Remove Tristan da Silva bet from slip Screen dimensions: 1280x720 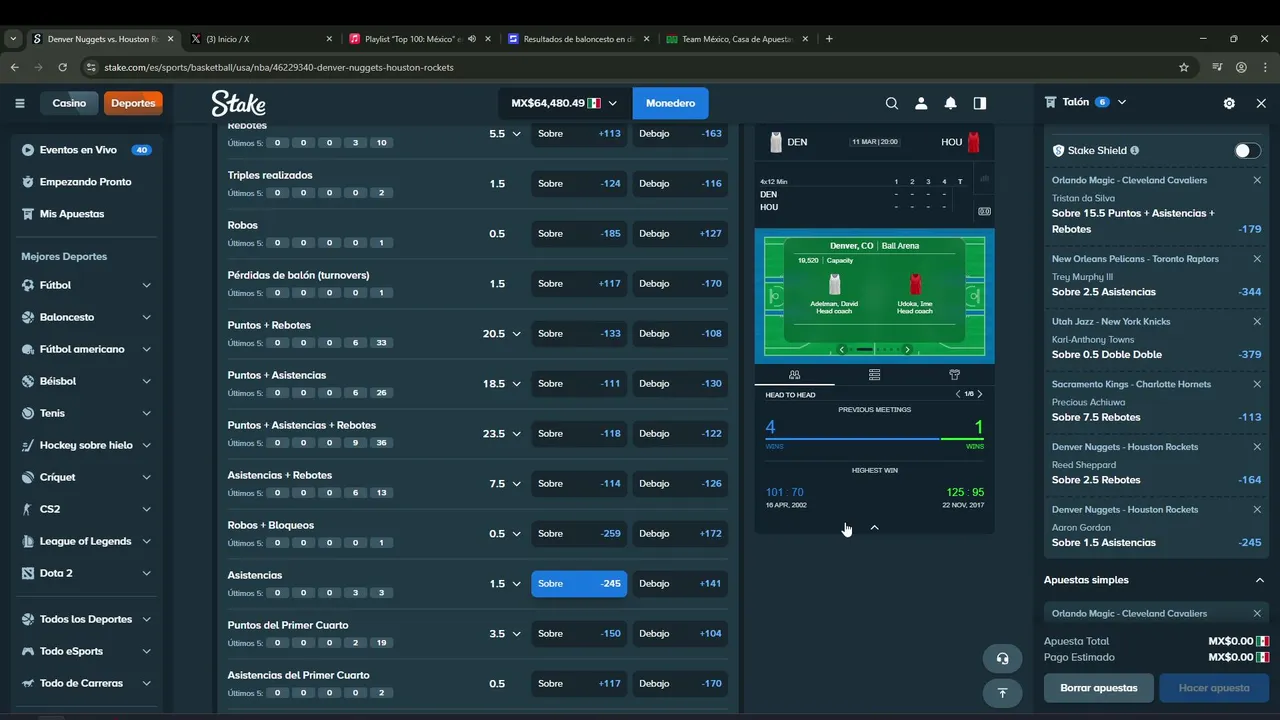pyautogui.click(x=1257, y=180)
